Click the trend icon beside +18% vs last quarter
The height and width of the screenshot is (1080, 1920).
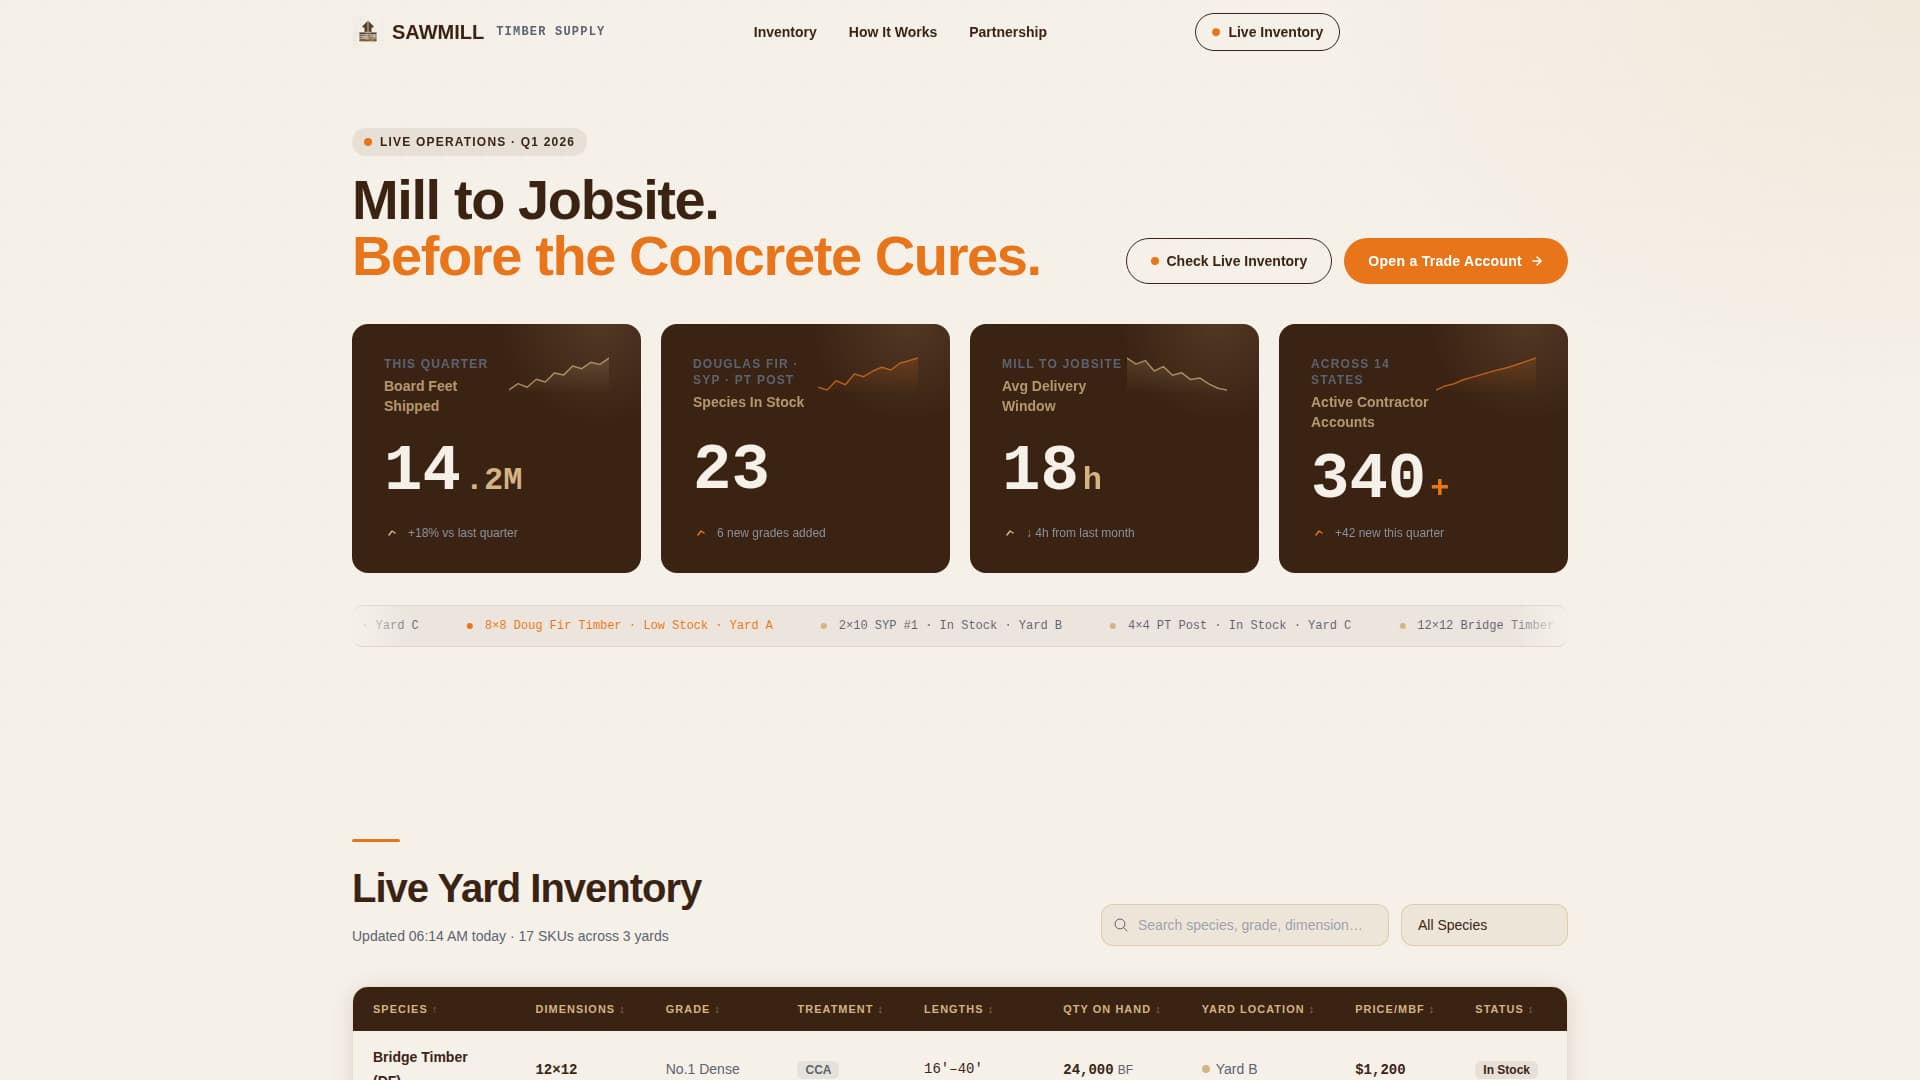[x=392, y=533]
